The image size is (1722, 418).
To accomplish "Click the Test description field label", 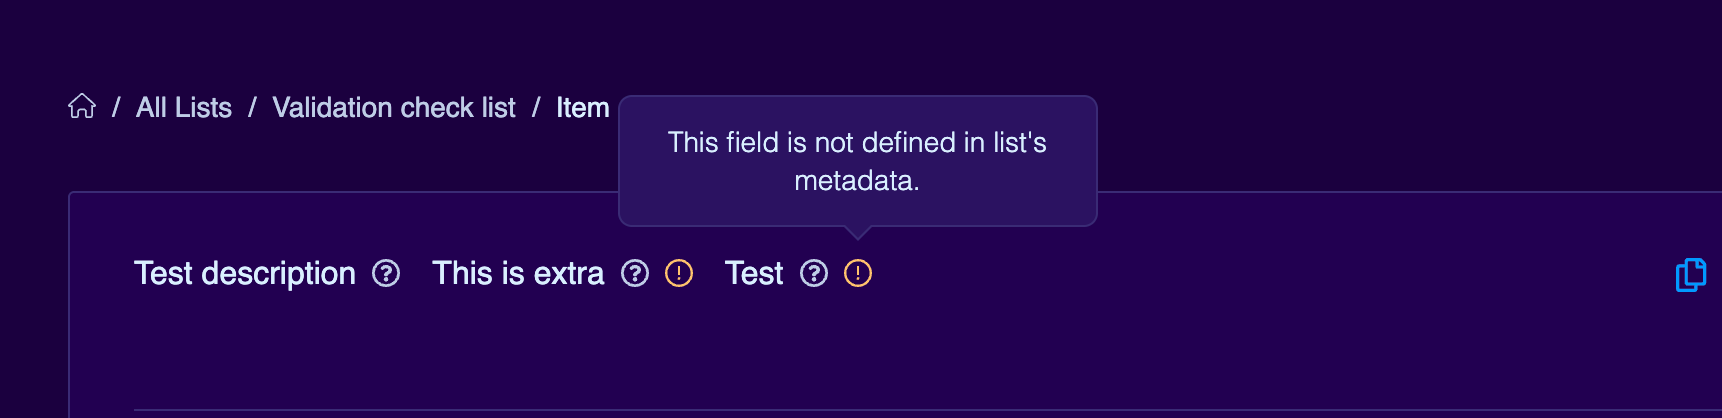I will coord(245,273).
